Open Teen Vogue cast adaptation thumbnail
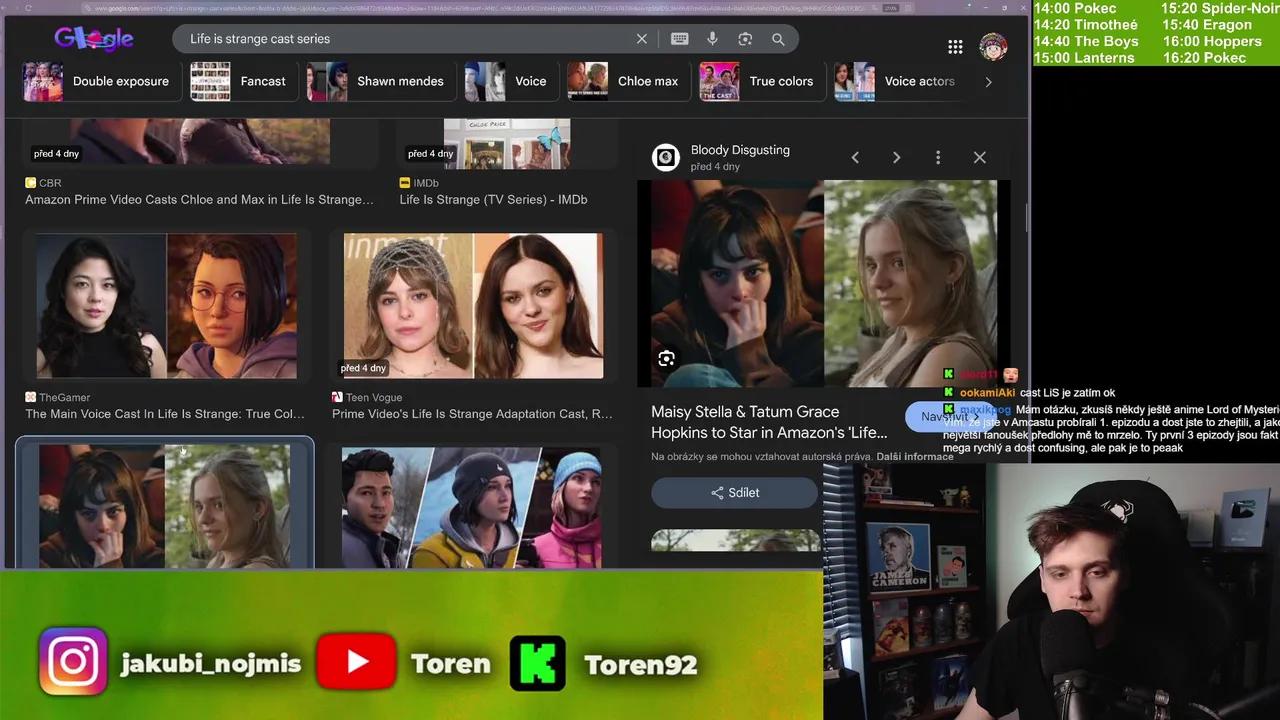Screen dimensions: 1280x720 click(x=473, y=306)
